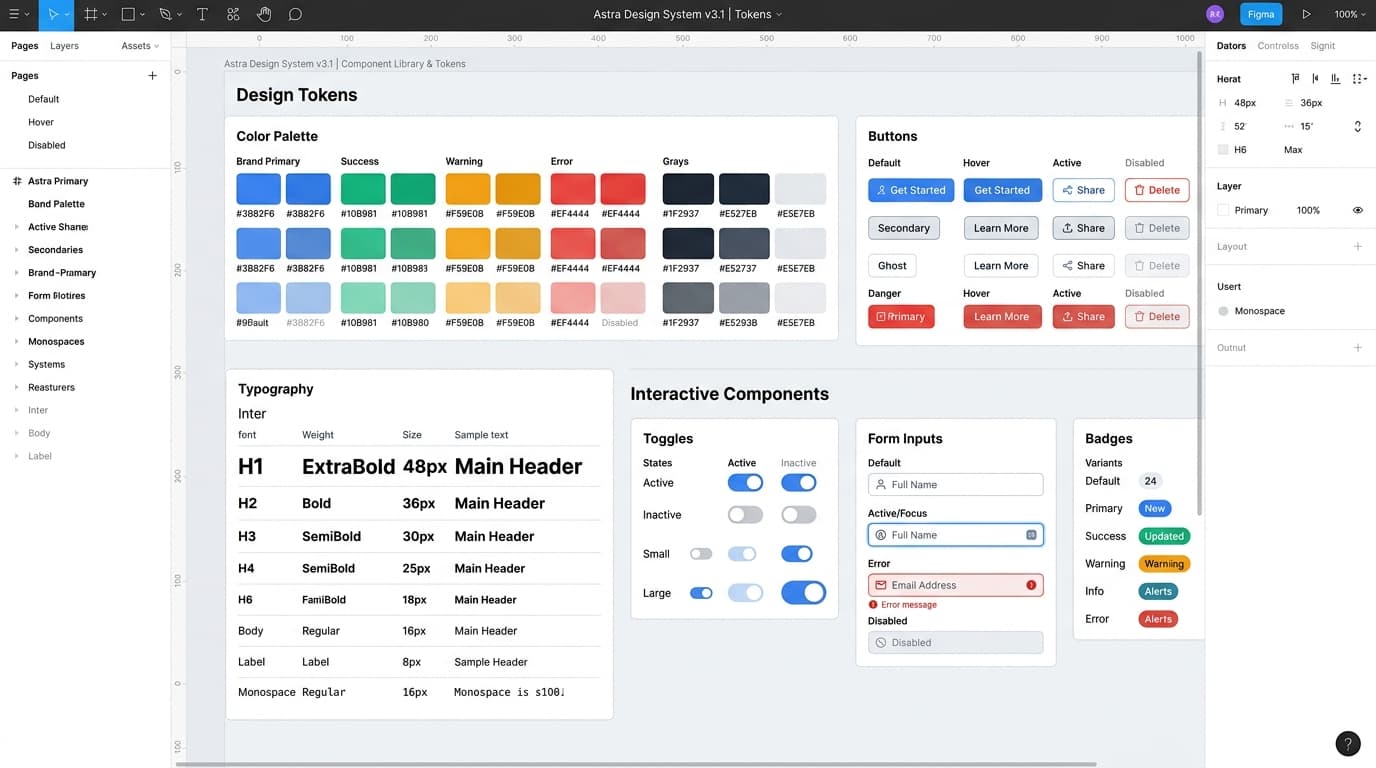Toggle the Primary layer visibility eye
Image resolution: width=1376 pixels, height=768 pixels.
click(1357, 210)
